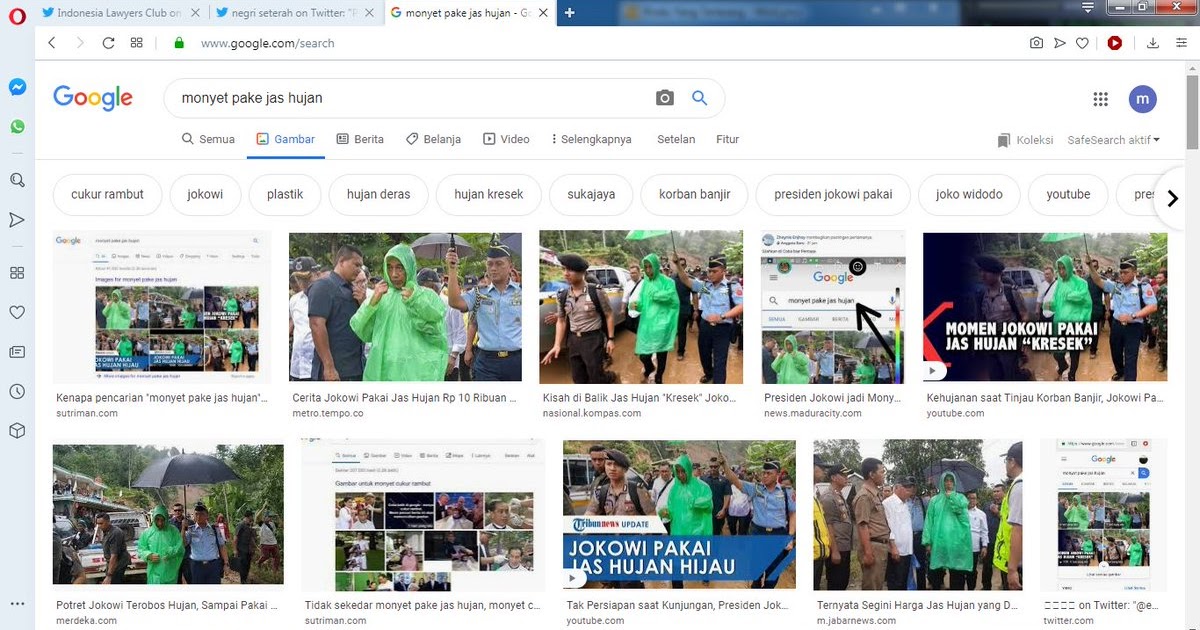Screen dimensions: 1200x630
Task: Click the start page grid icon near address bar
Action: tap(137, 43)
